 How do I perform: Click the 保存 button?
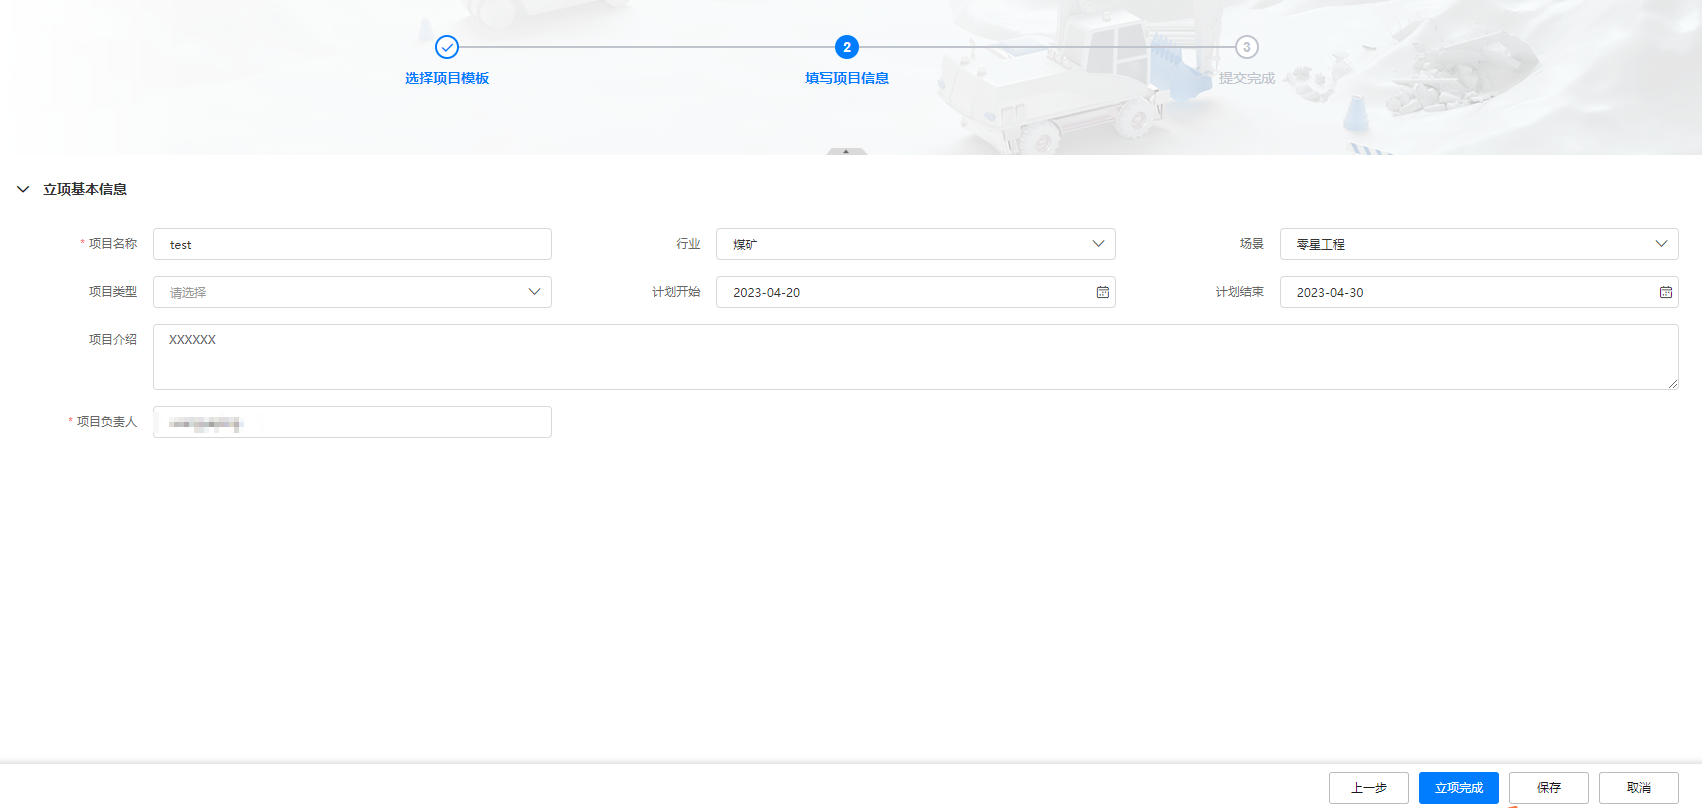tap(1548, 788)
